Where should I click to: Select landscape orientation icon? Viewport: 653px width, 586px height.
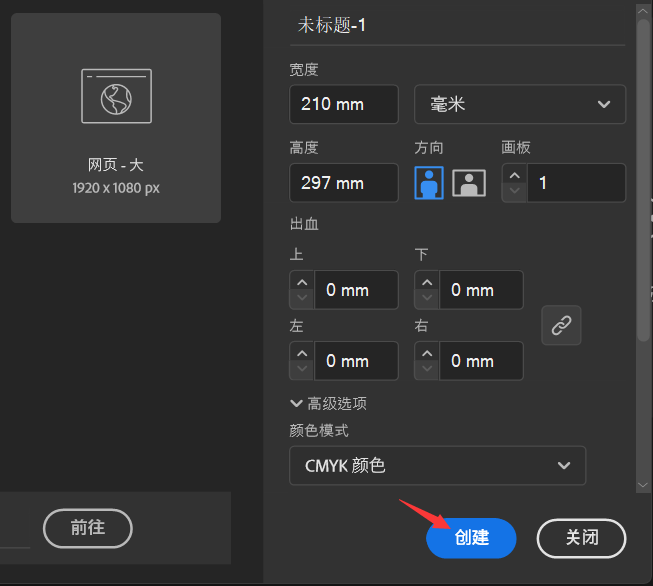[469, 183]
